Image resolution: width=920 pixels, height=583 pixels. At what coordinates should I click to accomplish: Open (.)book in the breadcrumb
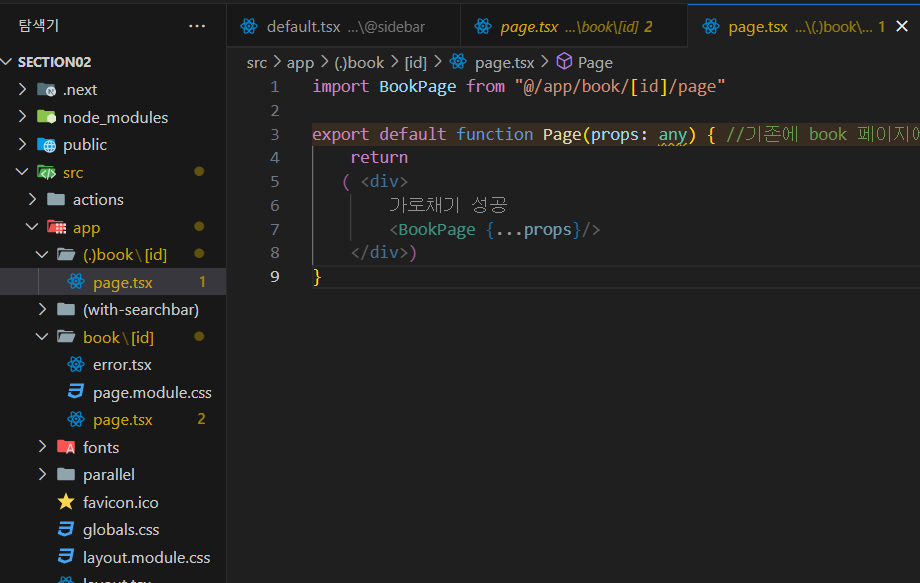[359, 63]
